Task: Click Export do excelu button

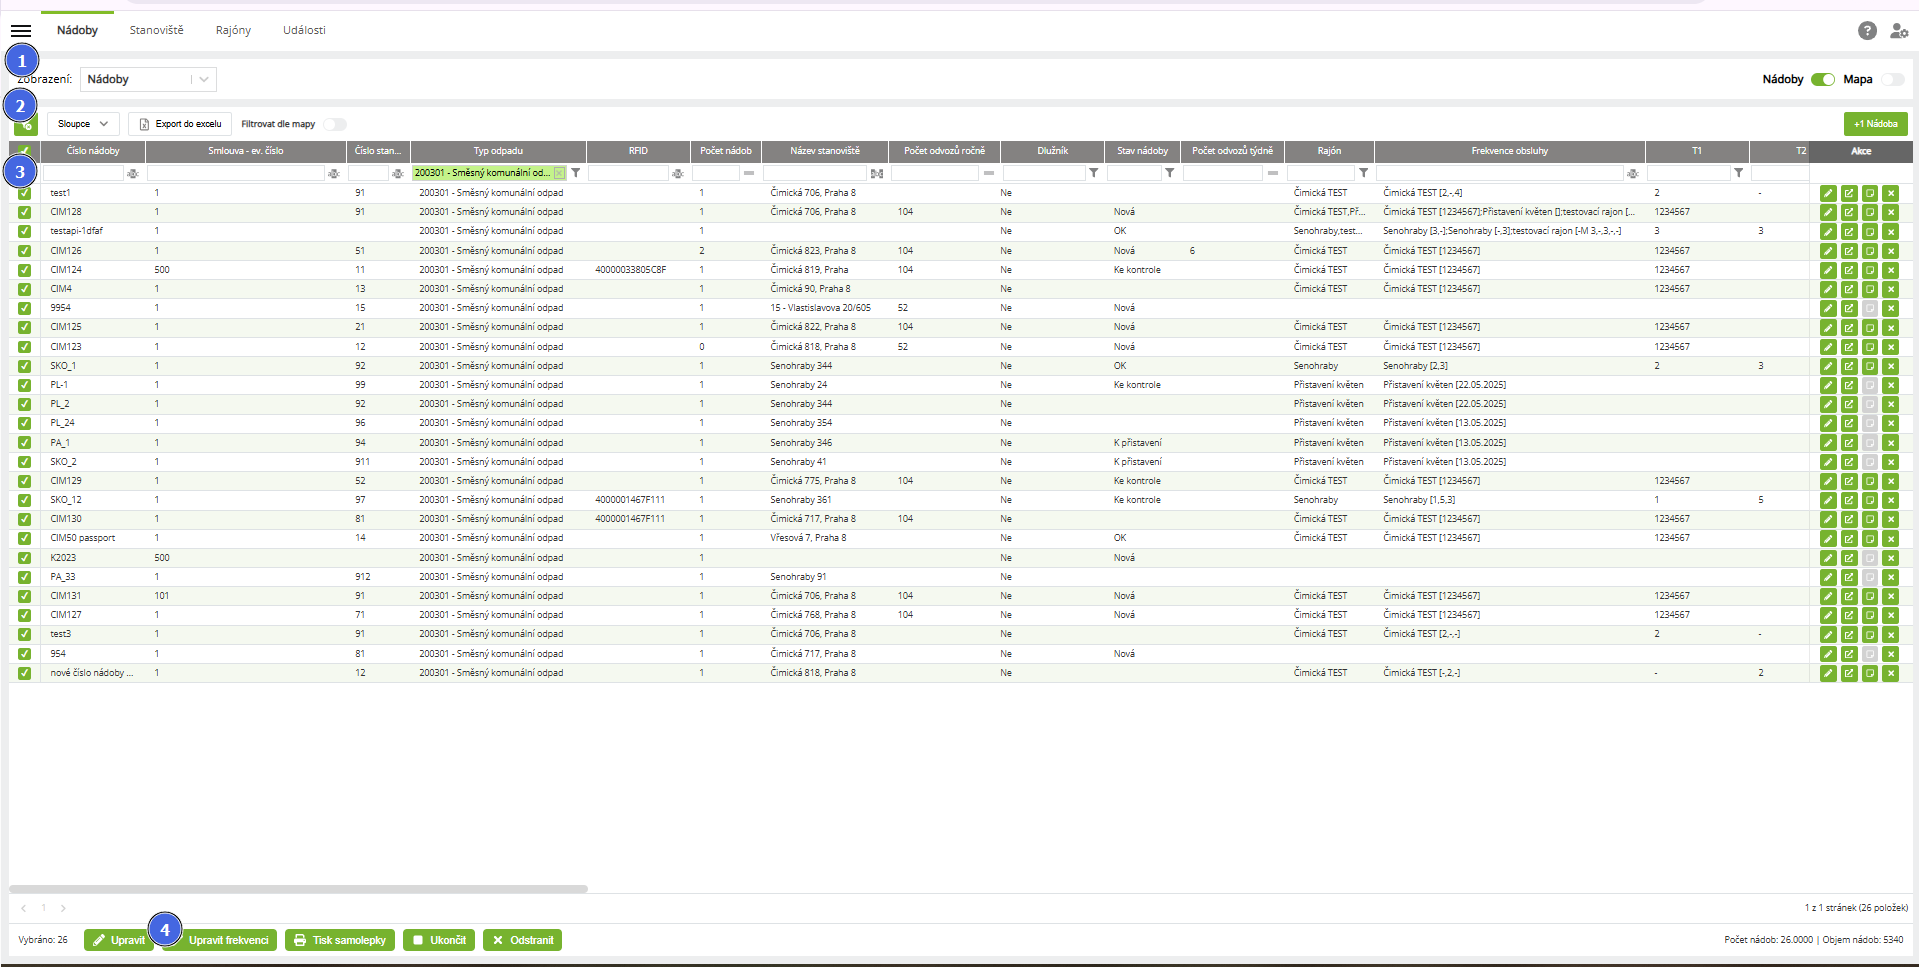Action: pos(180,124)
